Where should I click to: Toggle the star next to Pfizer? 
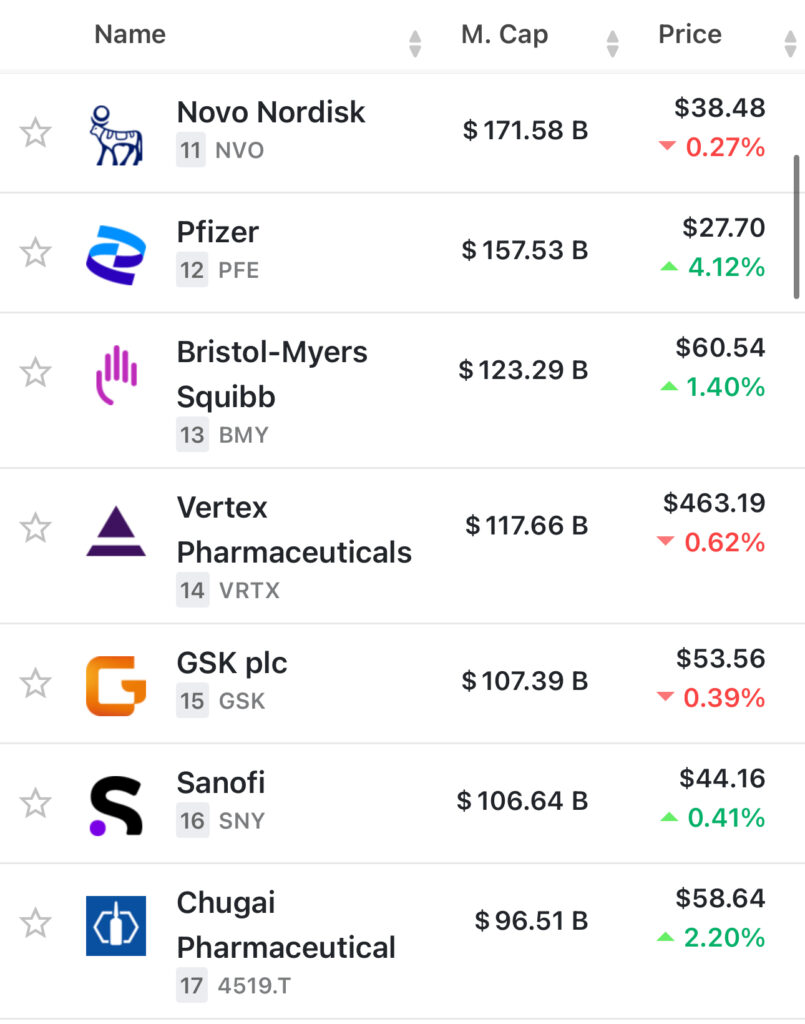[x=36, y=252]
